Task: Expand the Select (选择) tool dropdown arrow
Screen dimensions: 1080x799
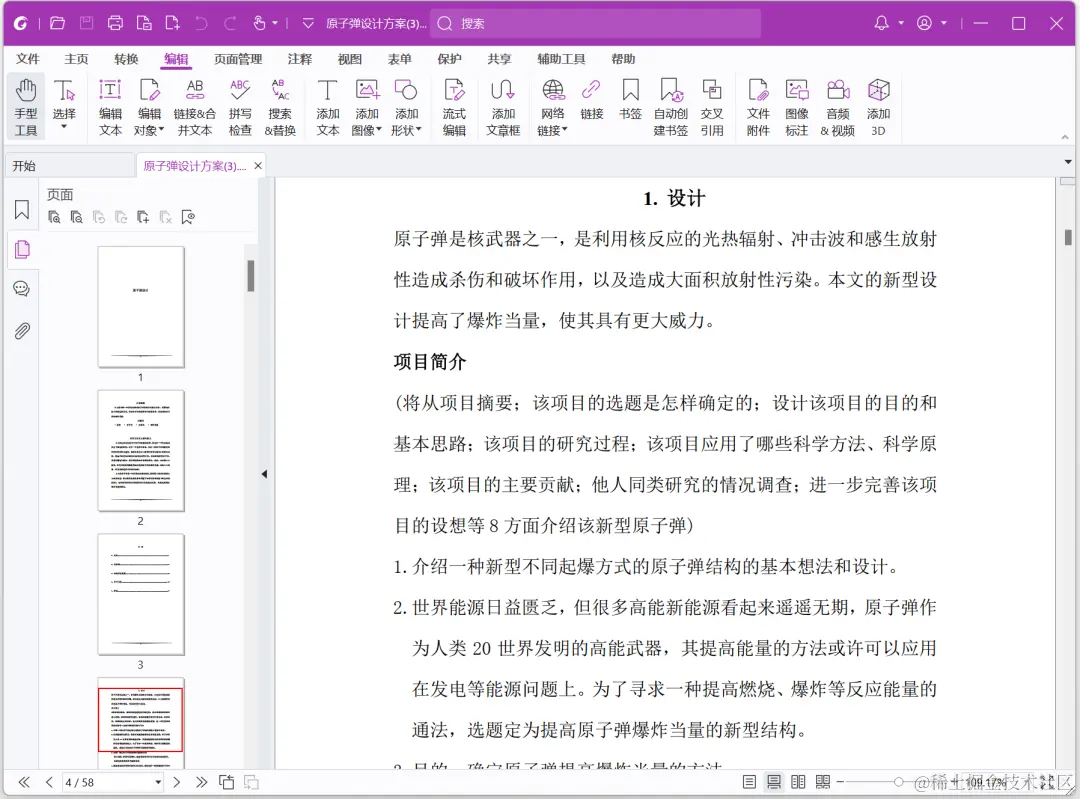Action: tap(64, 127)
